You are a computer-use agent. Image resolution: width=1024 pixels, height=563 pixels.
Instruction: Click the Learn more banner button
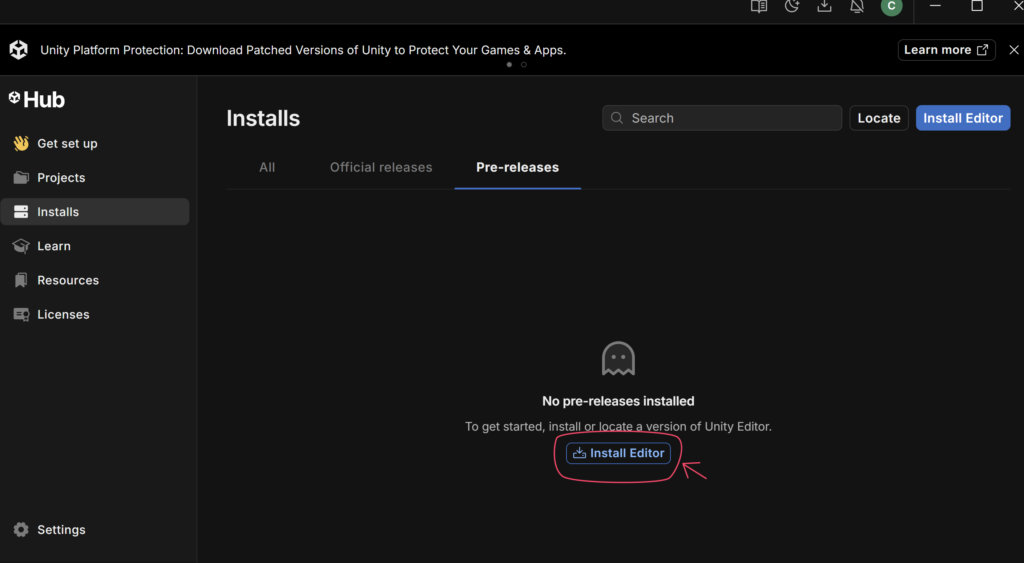946,50
